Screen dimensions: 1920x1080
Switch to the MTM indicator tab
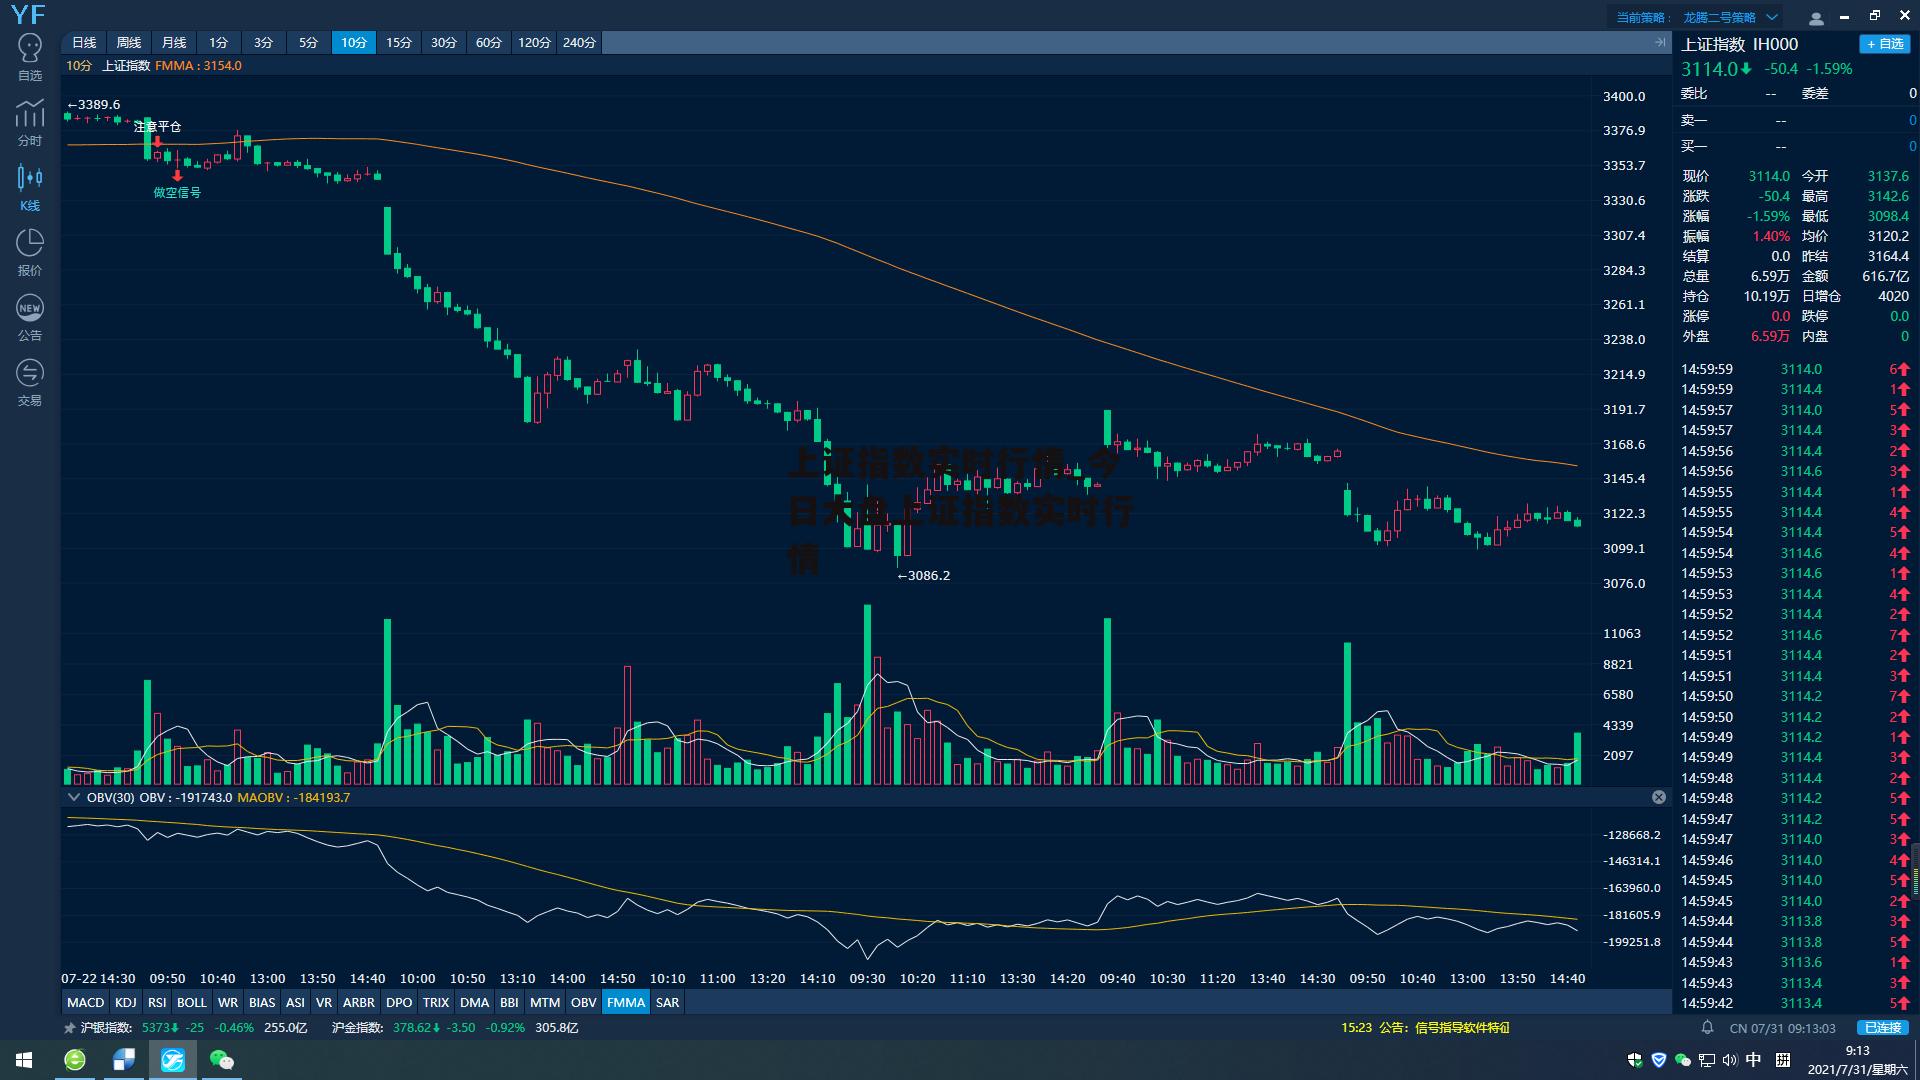[x=545, y=1002]
